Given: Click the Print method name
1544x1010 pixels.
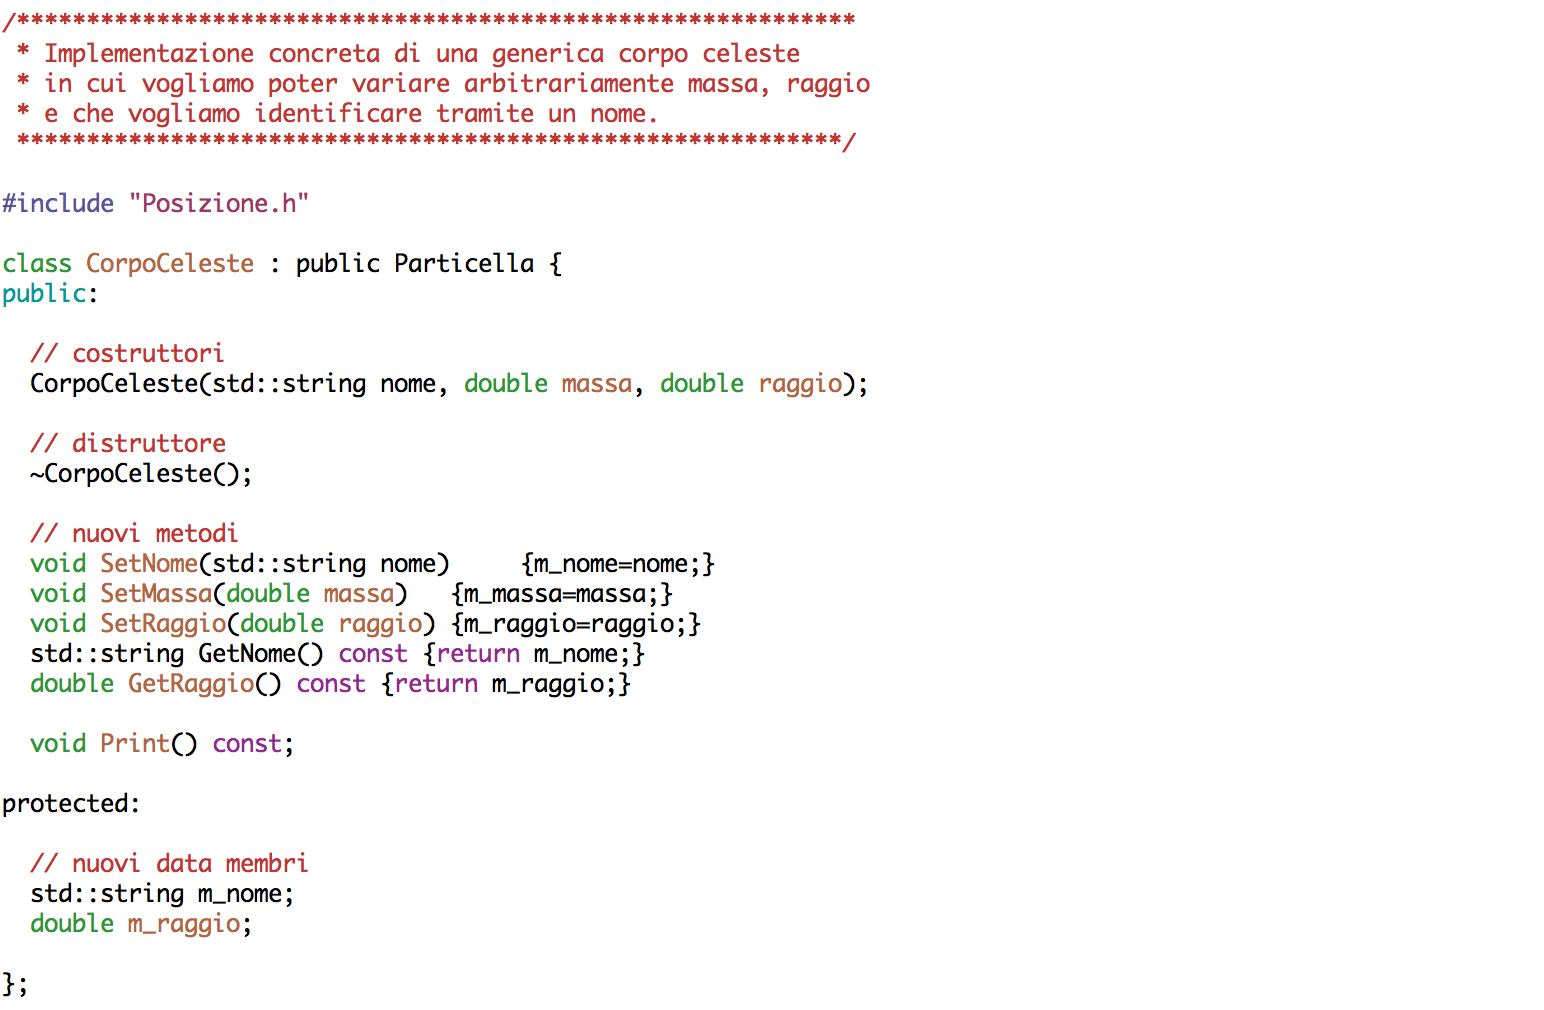Looking at the screenshot, I should click(135, 743).
